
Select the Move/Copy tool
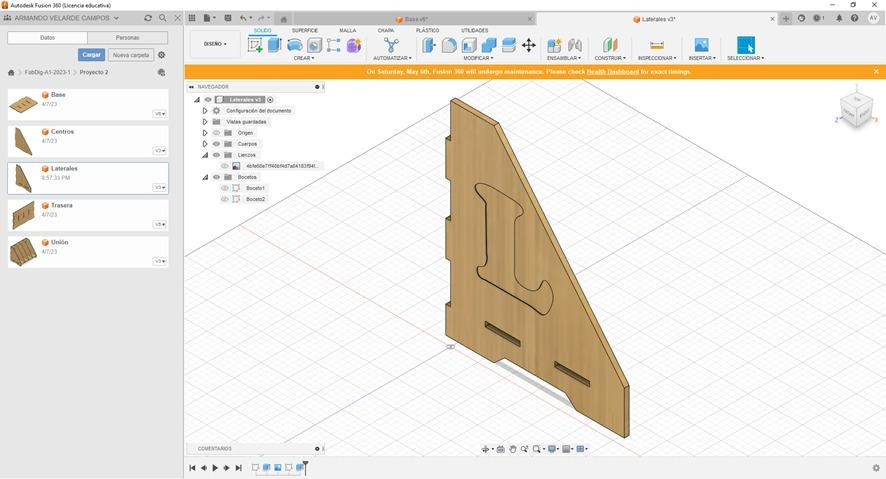[529, 45]
